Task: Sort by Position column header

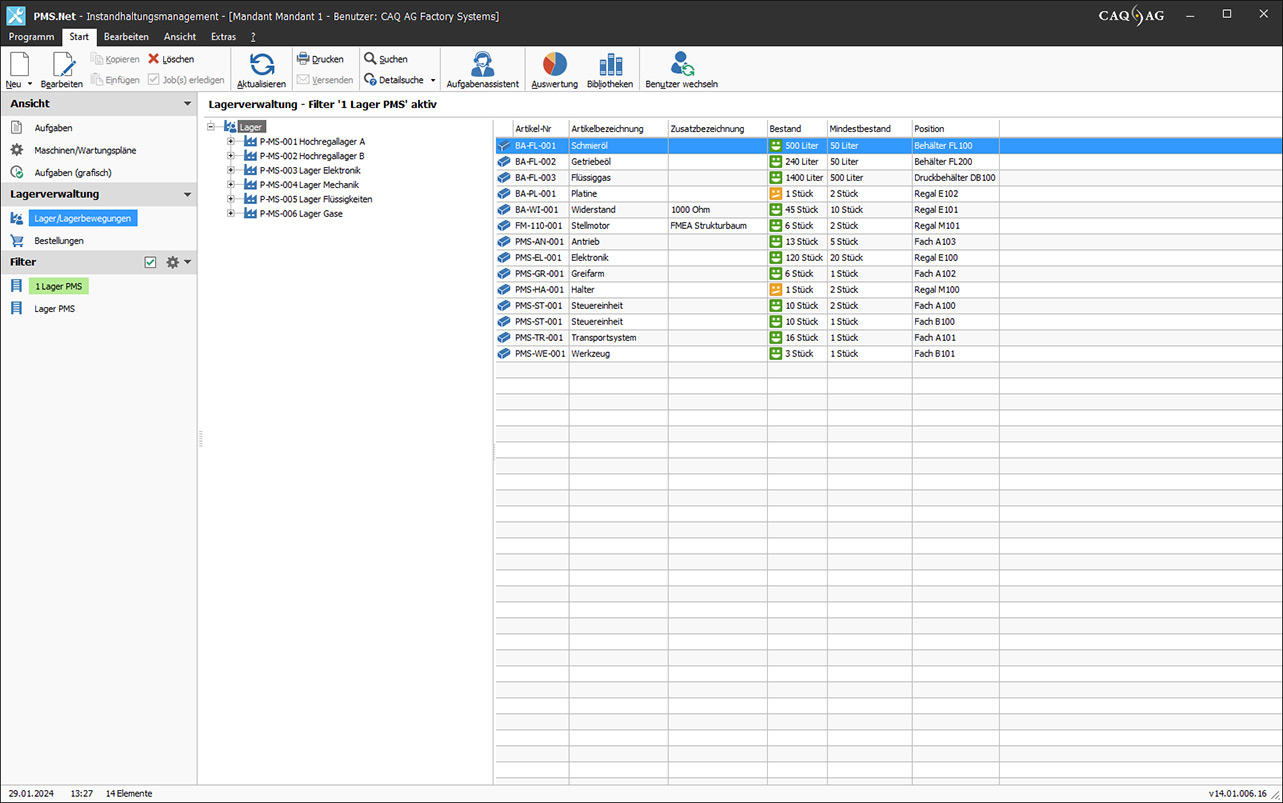Action: pyautogui.click(x=955, y=129)
